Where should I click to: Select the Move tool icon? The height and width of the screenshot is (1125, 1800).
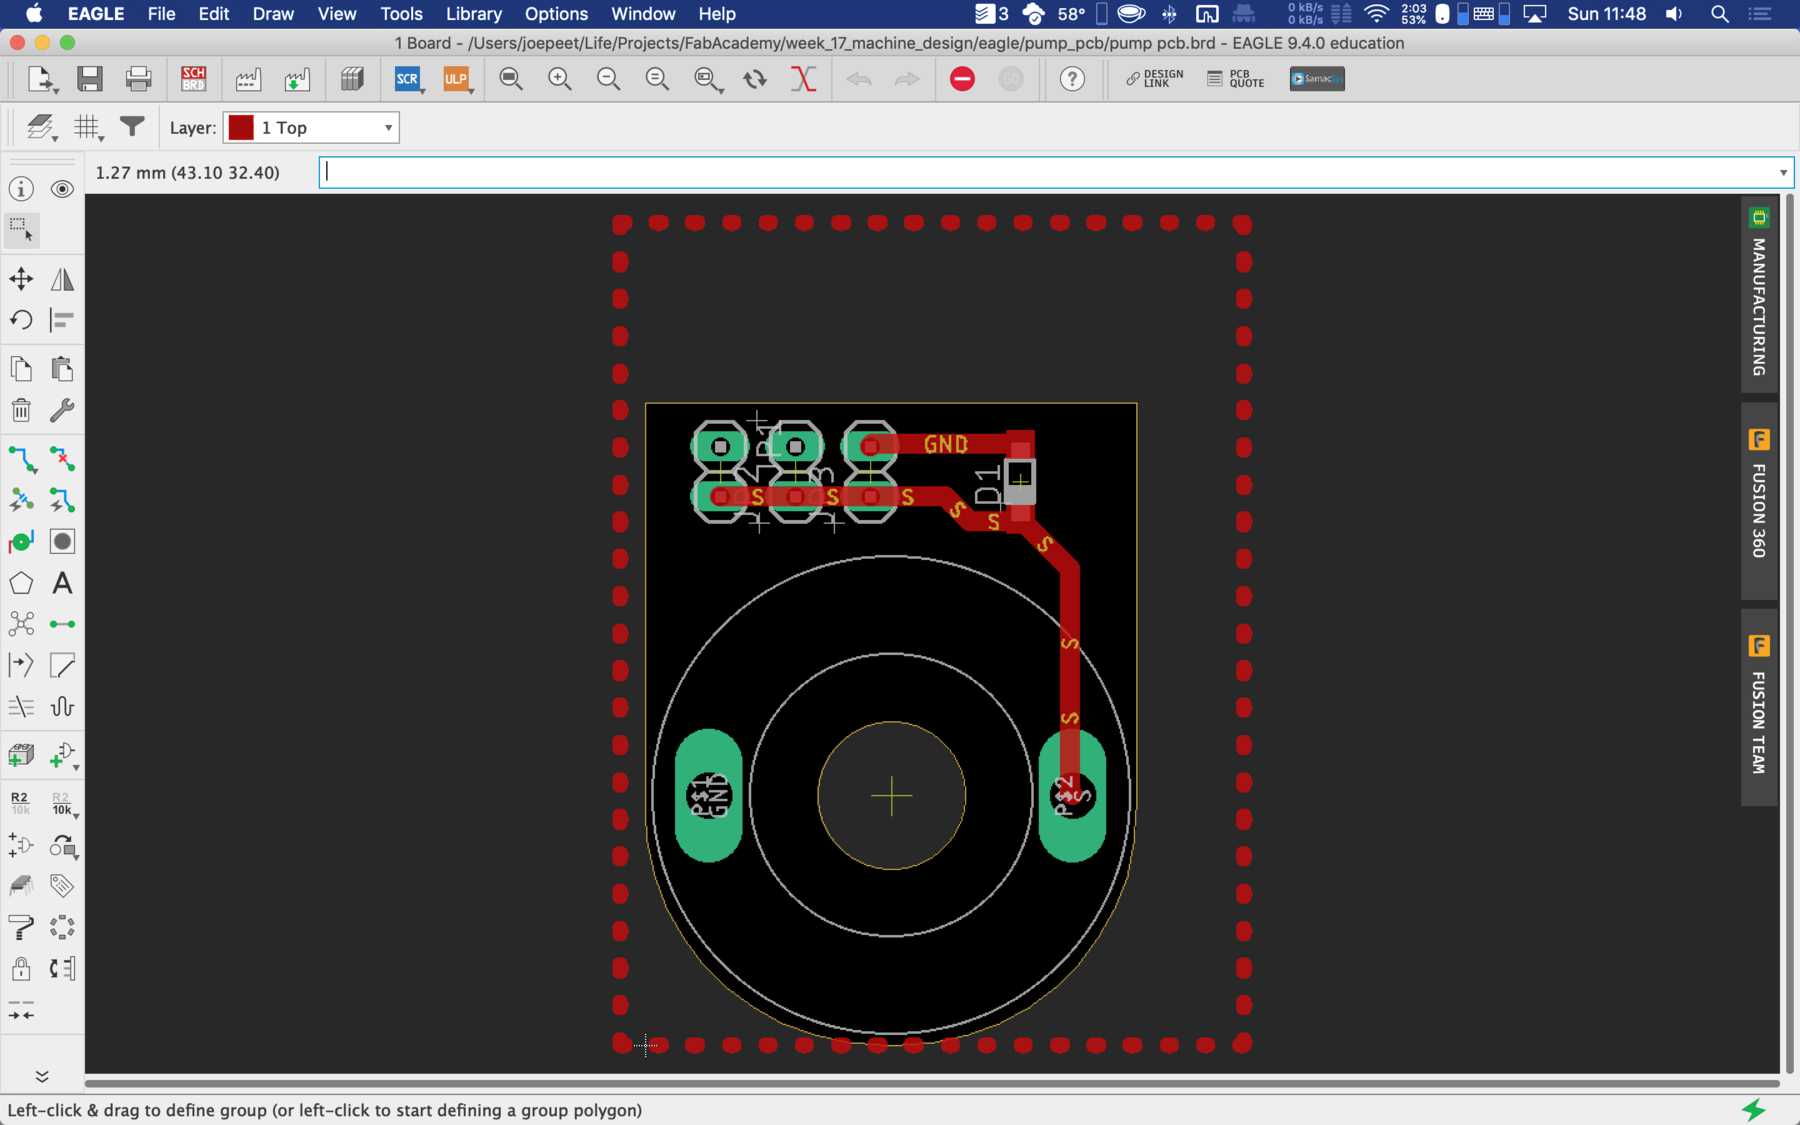click(x=21, y=279)
